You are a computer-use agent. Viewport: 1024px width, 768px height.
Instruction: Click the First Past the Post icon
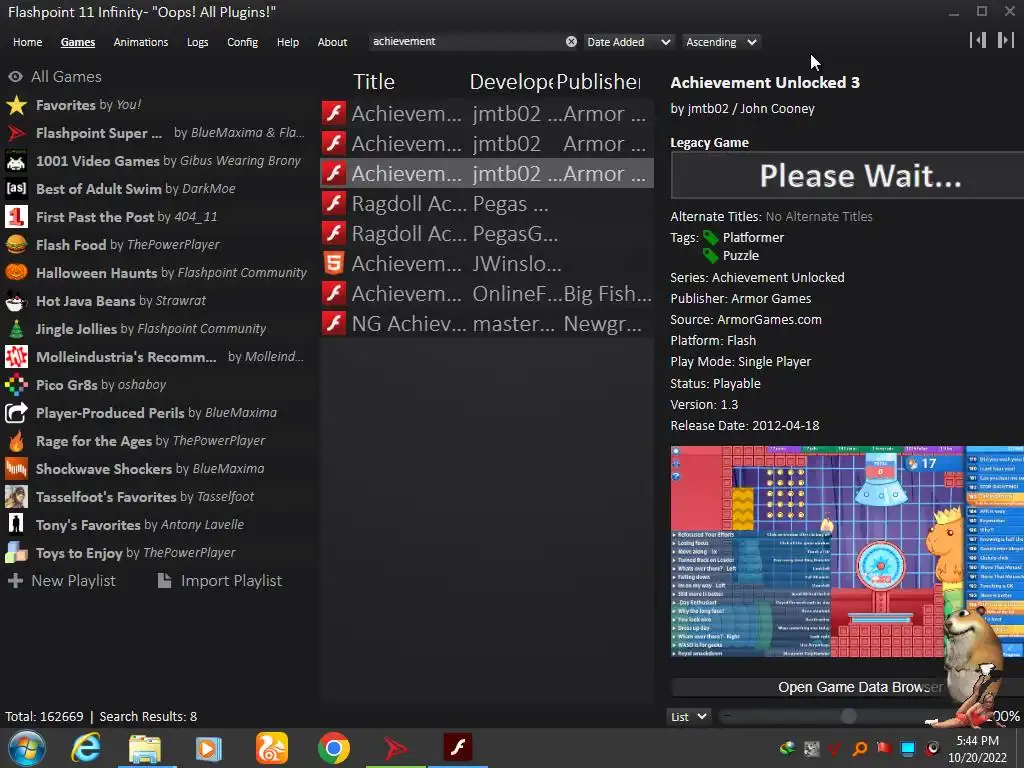click(16, 217)
